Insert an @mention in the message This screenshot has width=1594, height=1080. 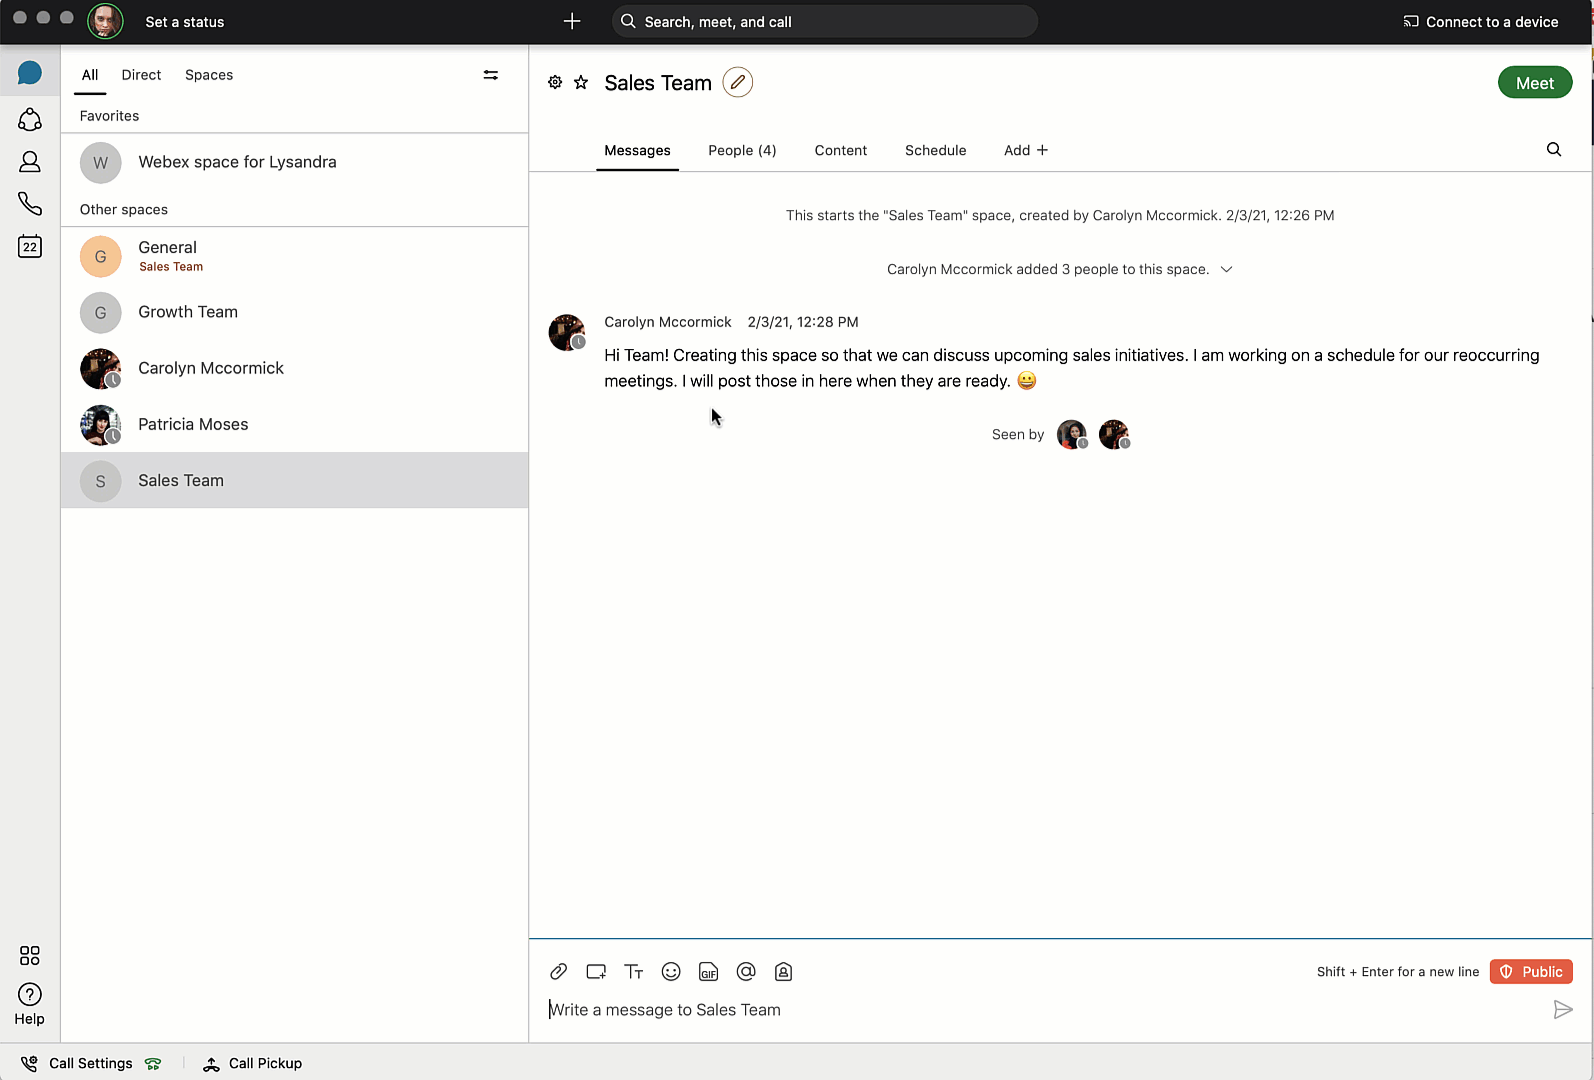[x=746, y=972]
